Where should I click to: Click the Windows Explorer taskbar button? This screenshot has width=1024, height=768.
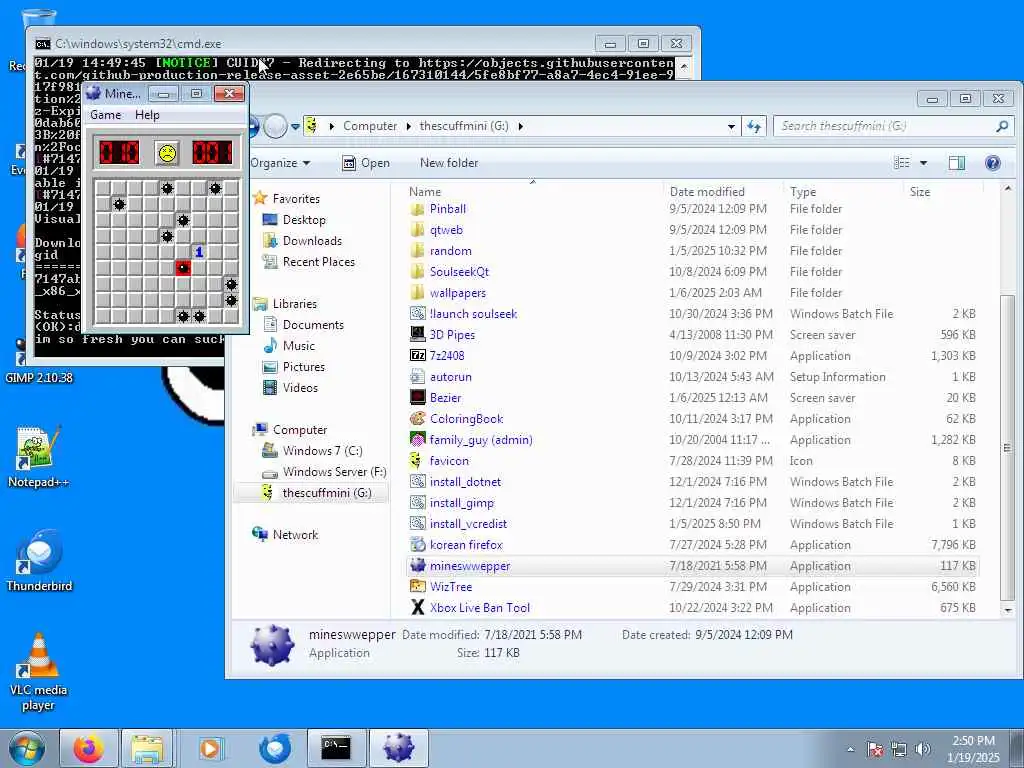[x=148, y=748]
